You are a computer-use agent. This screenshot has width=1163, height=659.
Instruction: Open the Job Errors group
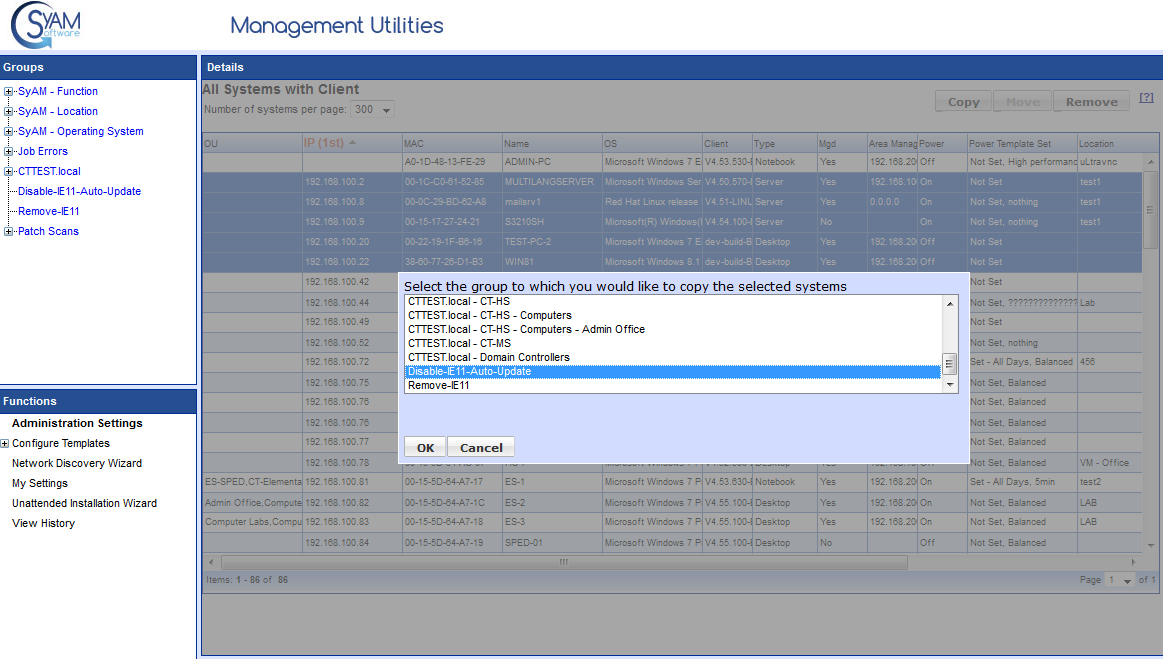[43, 151]
